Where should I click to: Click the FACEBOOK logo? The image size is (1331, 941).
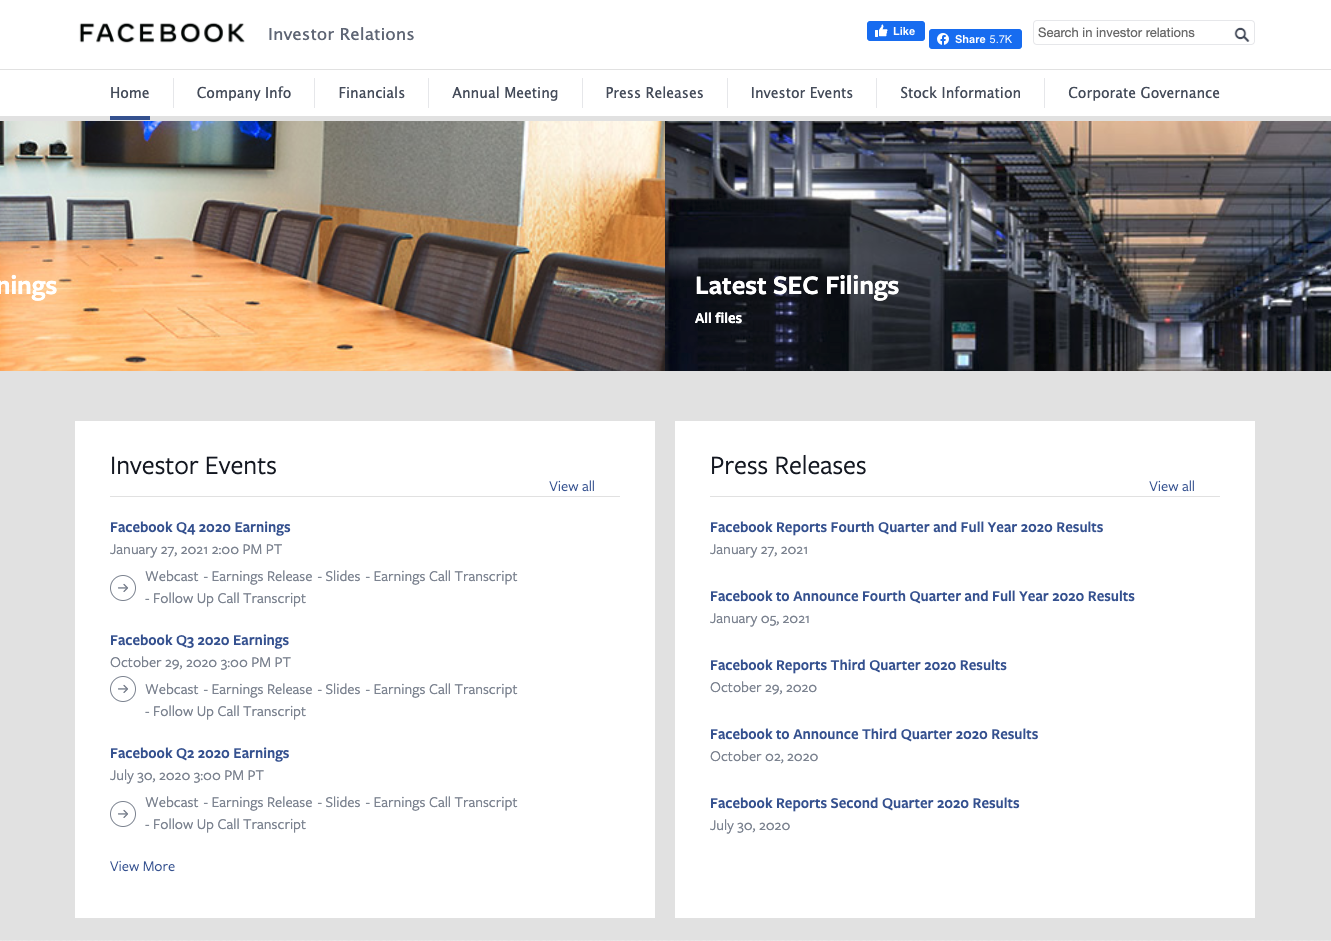(x=162, y=33)
